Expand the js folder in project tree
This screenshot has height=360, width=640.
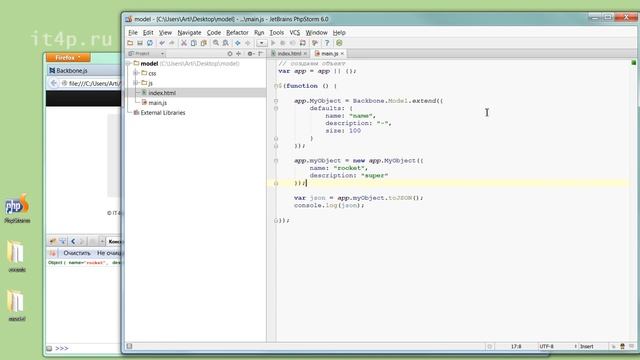point(136,83)
